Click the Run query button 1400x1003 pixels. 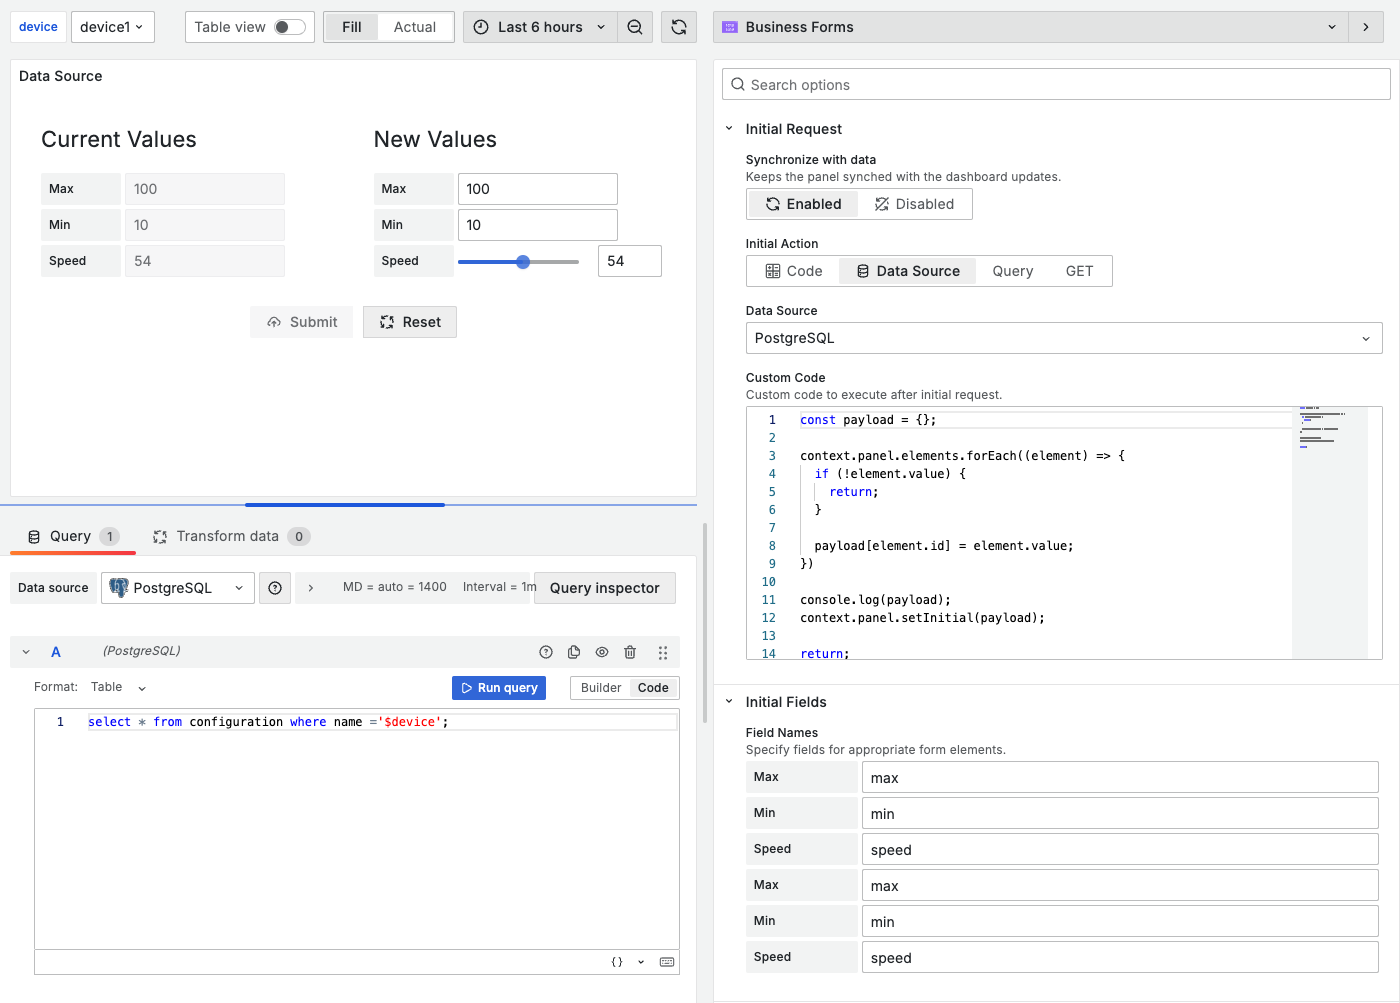click(498, 688)
